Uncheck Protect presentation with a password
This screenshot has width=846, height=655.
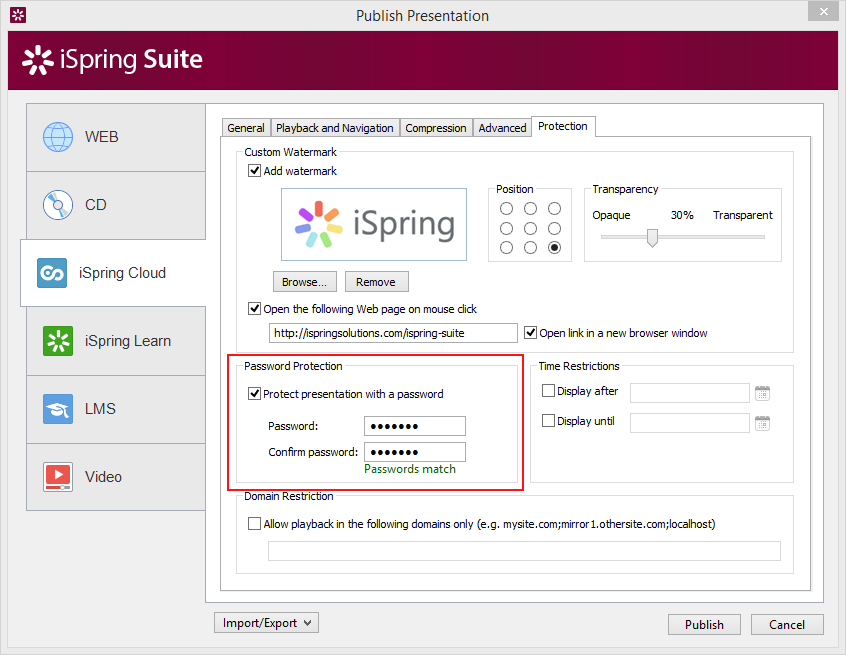pyautogui.click(x=254, y=394)
